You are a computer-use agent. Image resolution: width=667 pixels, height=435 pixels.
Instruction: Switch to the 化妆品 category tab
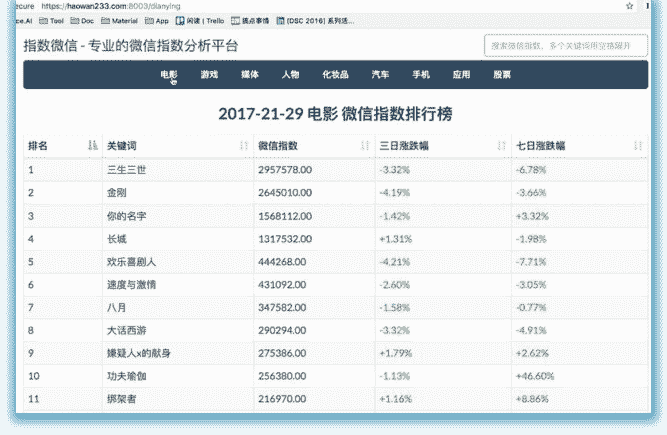[x=334, y=75]
